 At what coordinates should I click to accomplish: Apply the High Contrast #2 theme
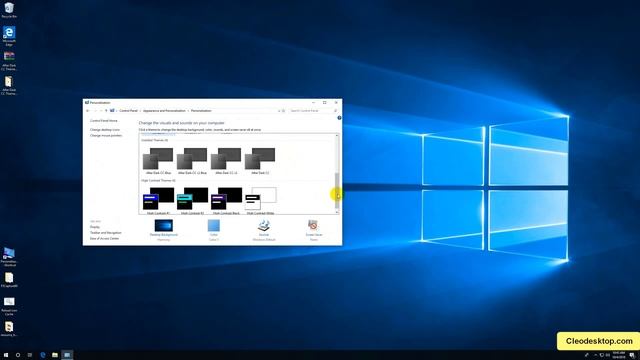click(192, 200)
